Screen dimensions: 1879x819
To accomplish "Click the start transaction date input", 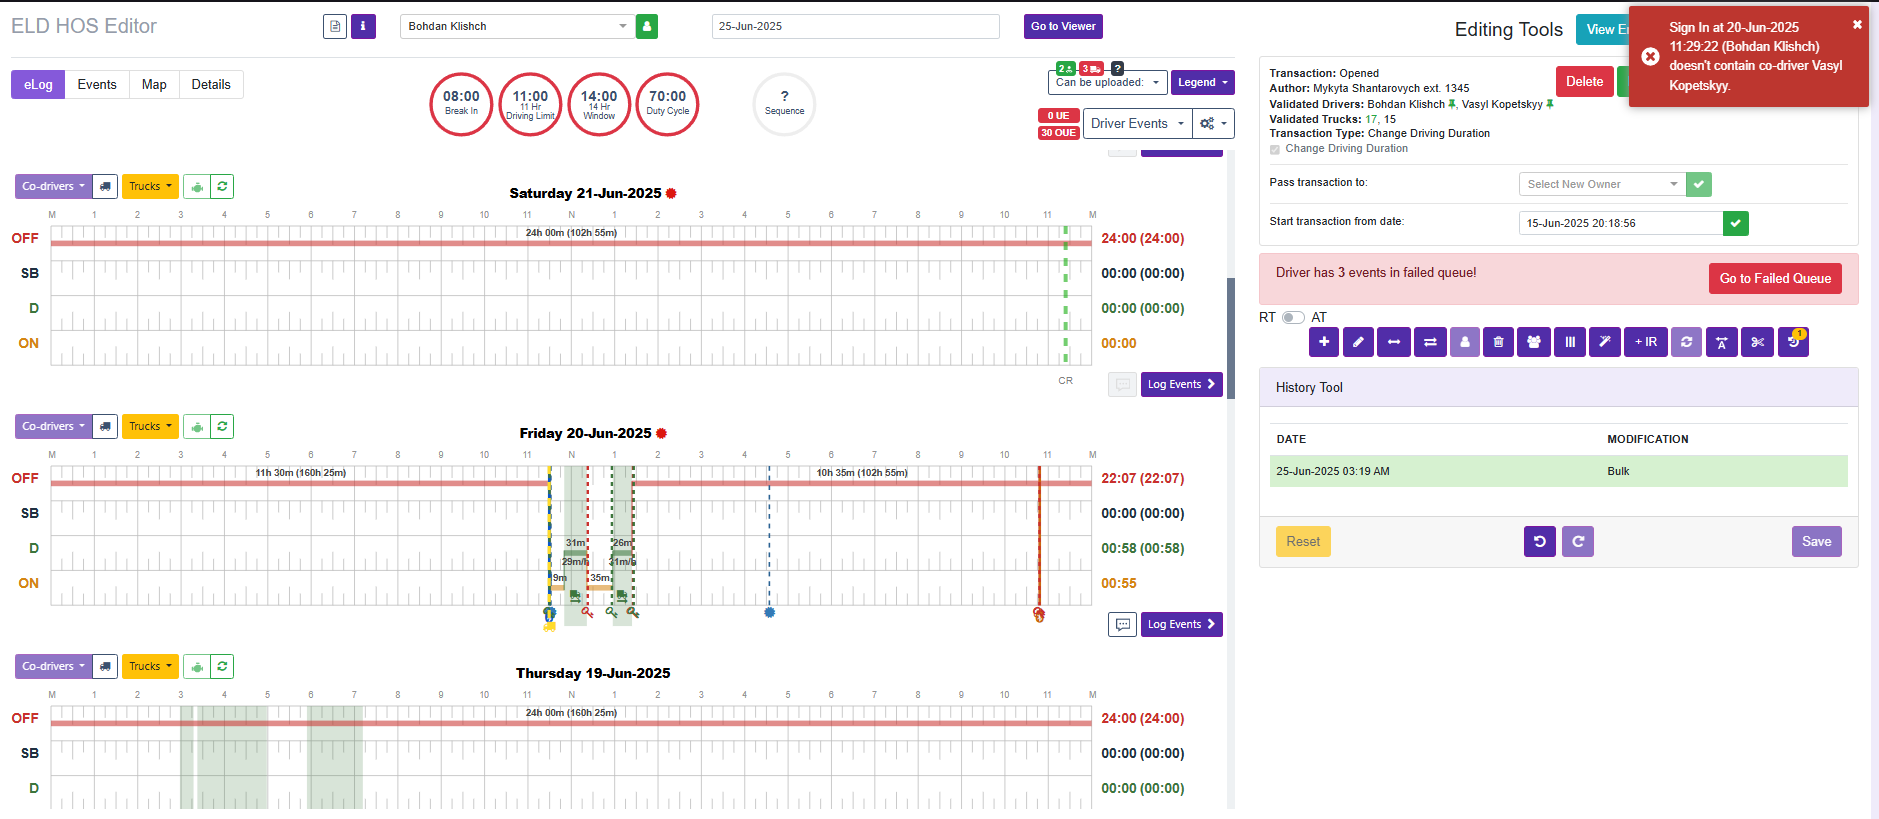I will 1621,223.
